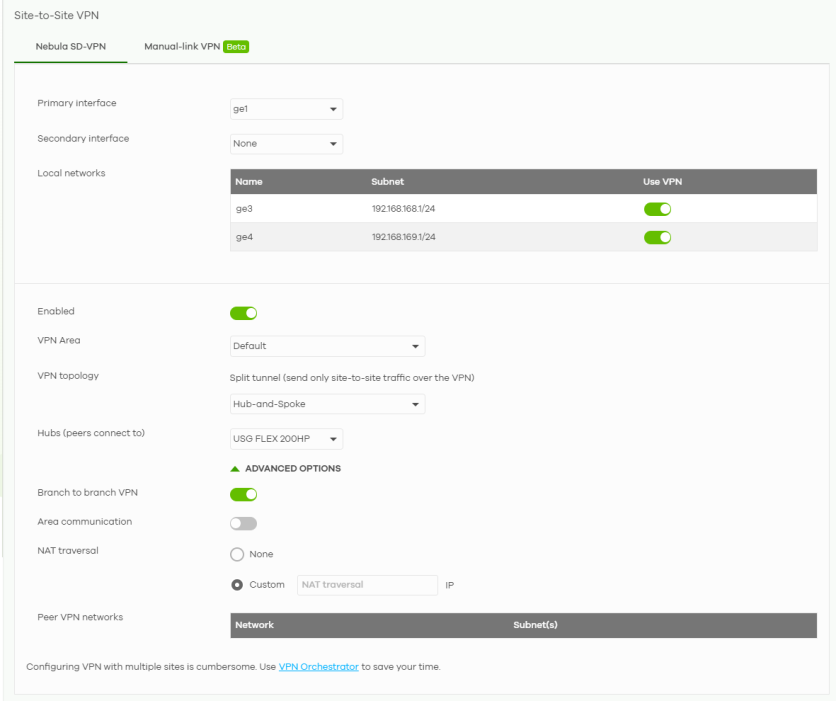Select Custom NAT traversal radio button
The height and width of the screenshot is (701, 836).
pos(238,585)
